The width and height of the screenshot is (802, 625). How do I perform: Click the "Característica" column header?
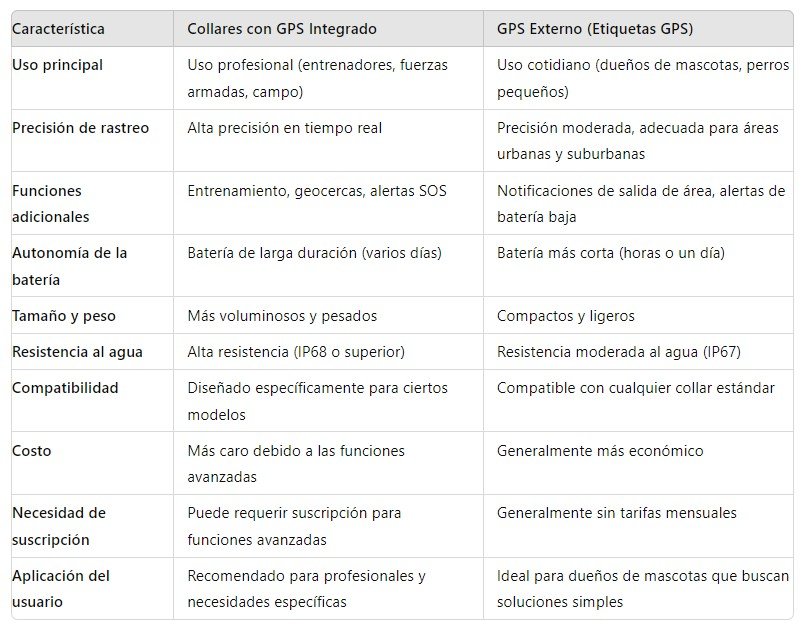pos(58,29)
